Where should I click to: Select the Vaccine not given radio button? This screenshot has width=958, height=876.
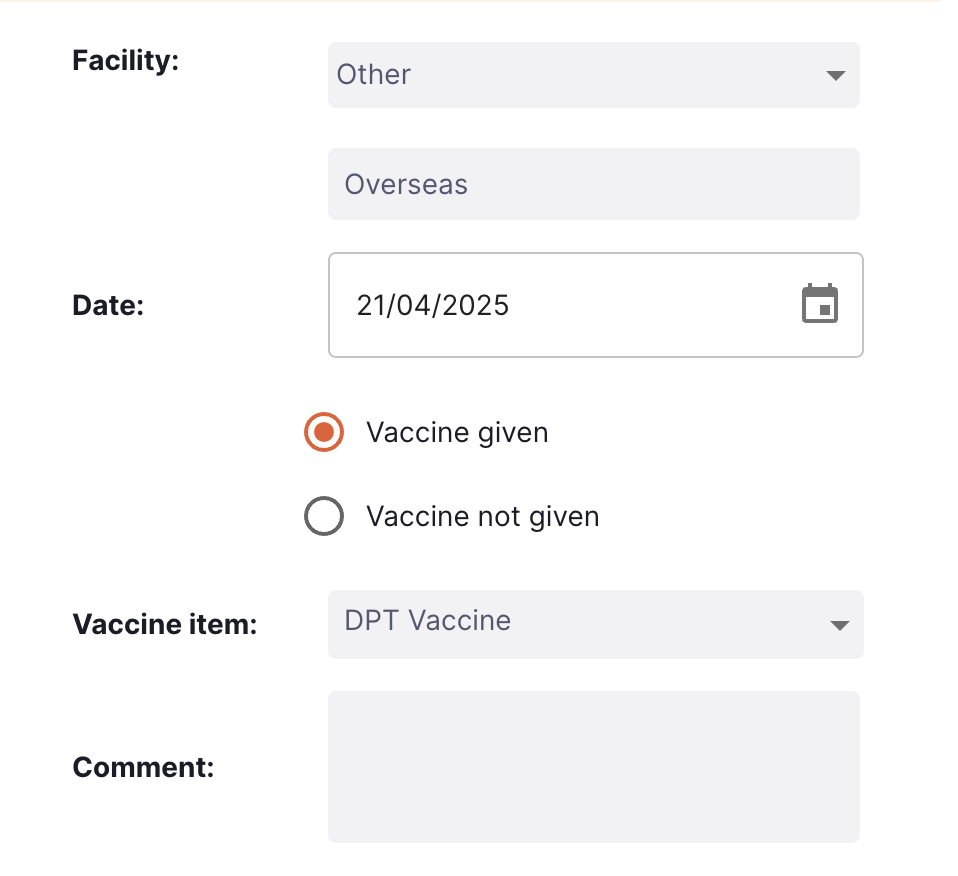(323, 516)
